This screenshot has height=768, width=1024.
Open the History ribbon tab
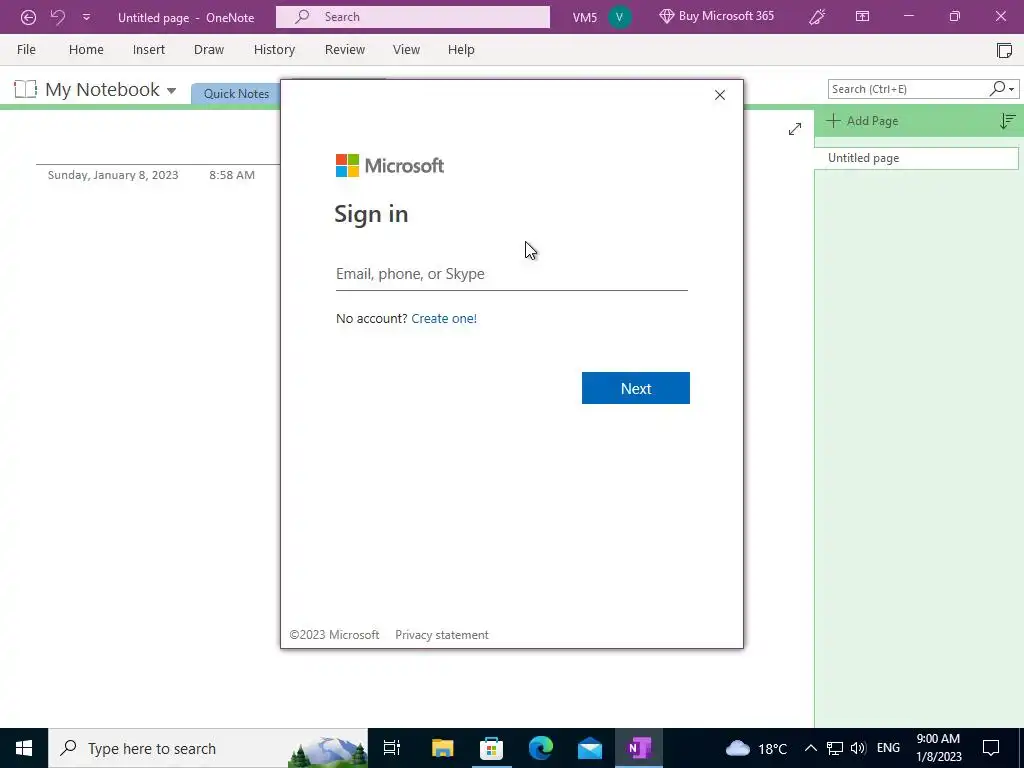[x=274, y=50]
